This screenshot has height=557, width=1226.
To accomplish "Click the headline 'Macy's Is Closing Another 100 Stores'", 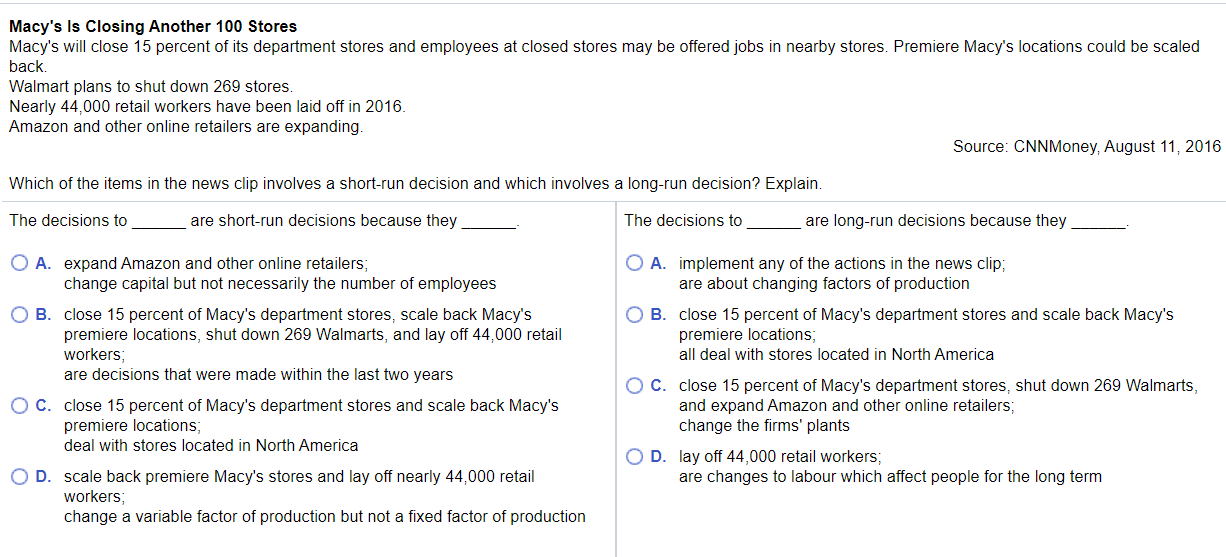I will [153, 26].
